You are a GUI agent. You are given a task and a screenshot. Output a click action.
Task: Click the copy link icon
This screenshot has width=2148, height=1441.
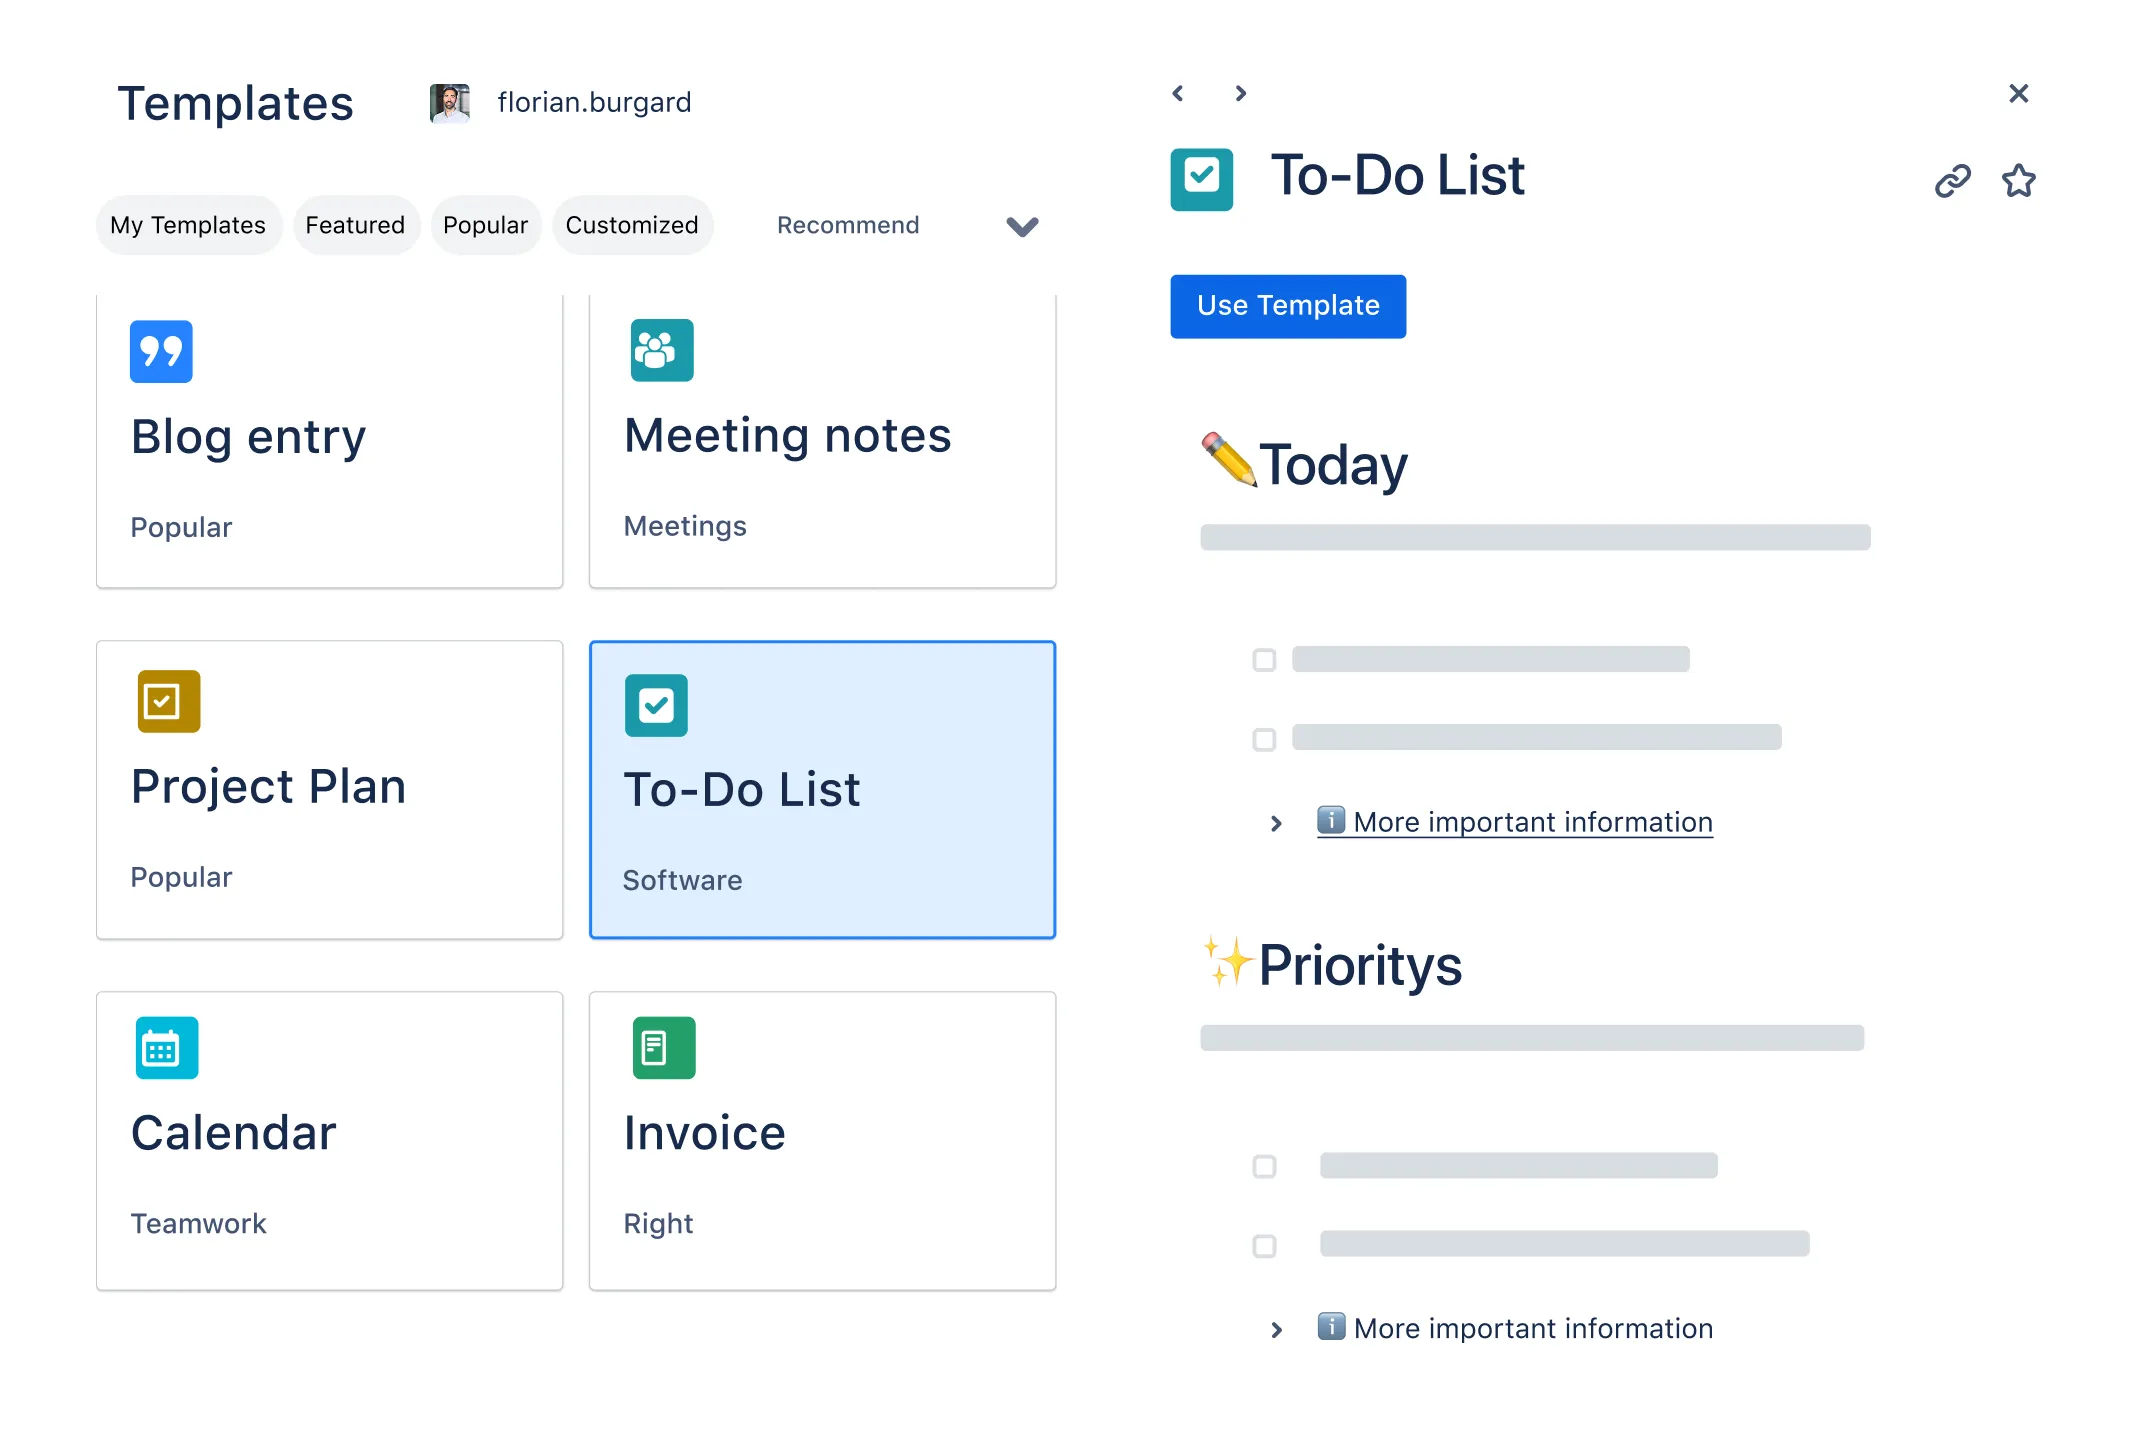[x=1951, y=181]
